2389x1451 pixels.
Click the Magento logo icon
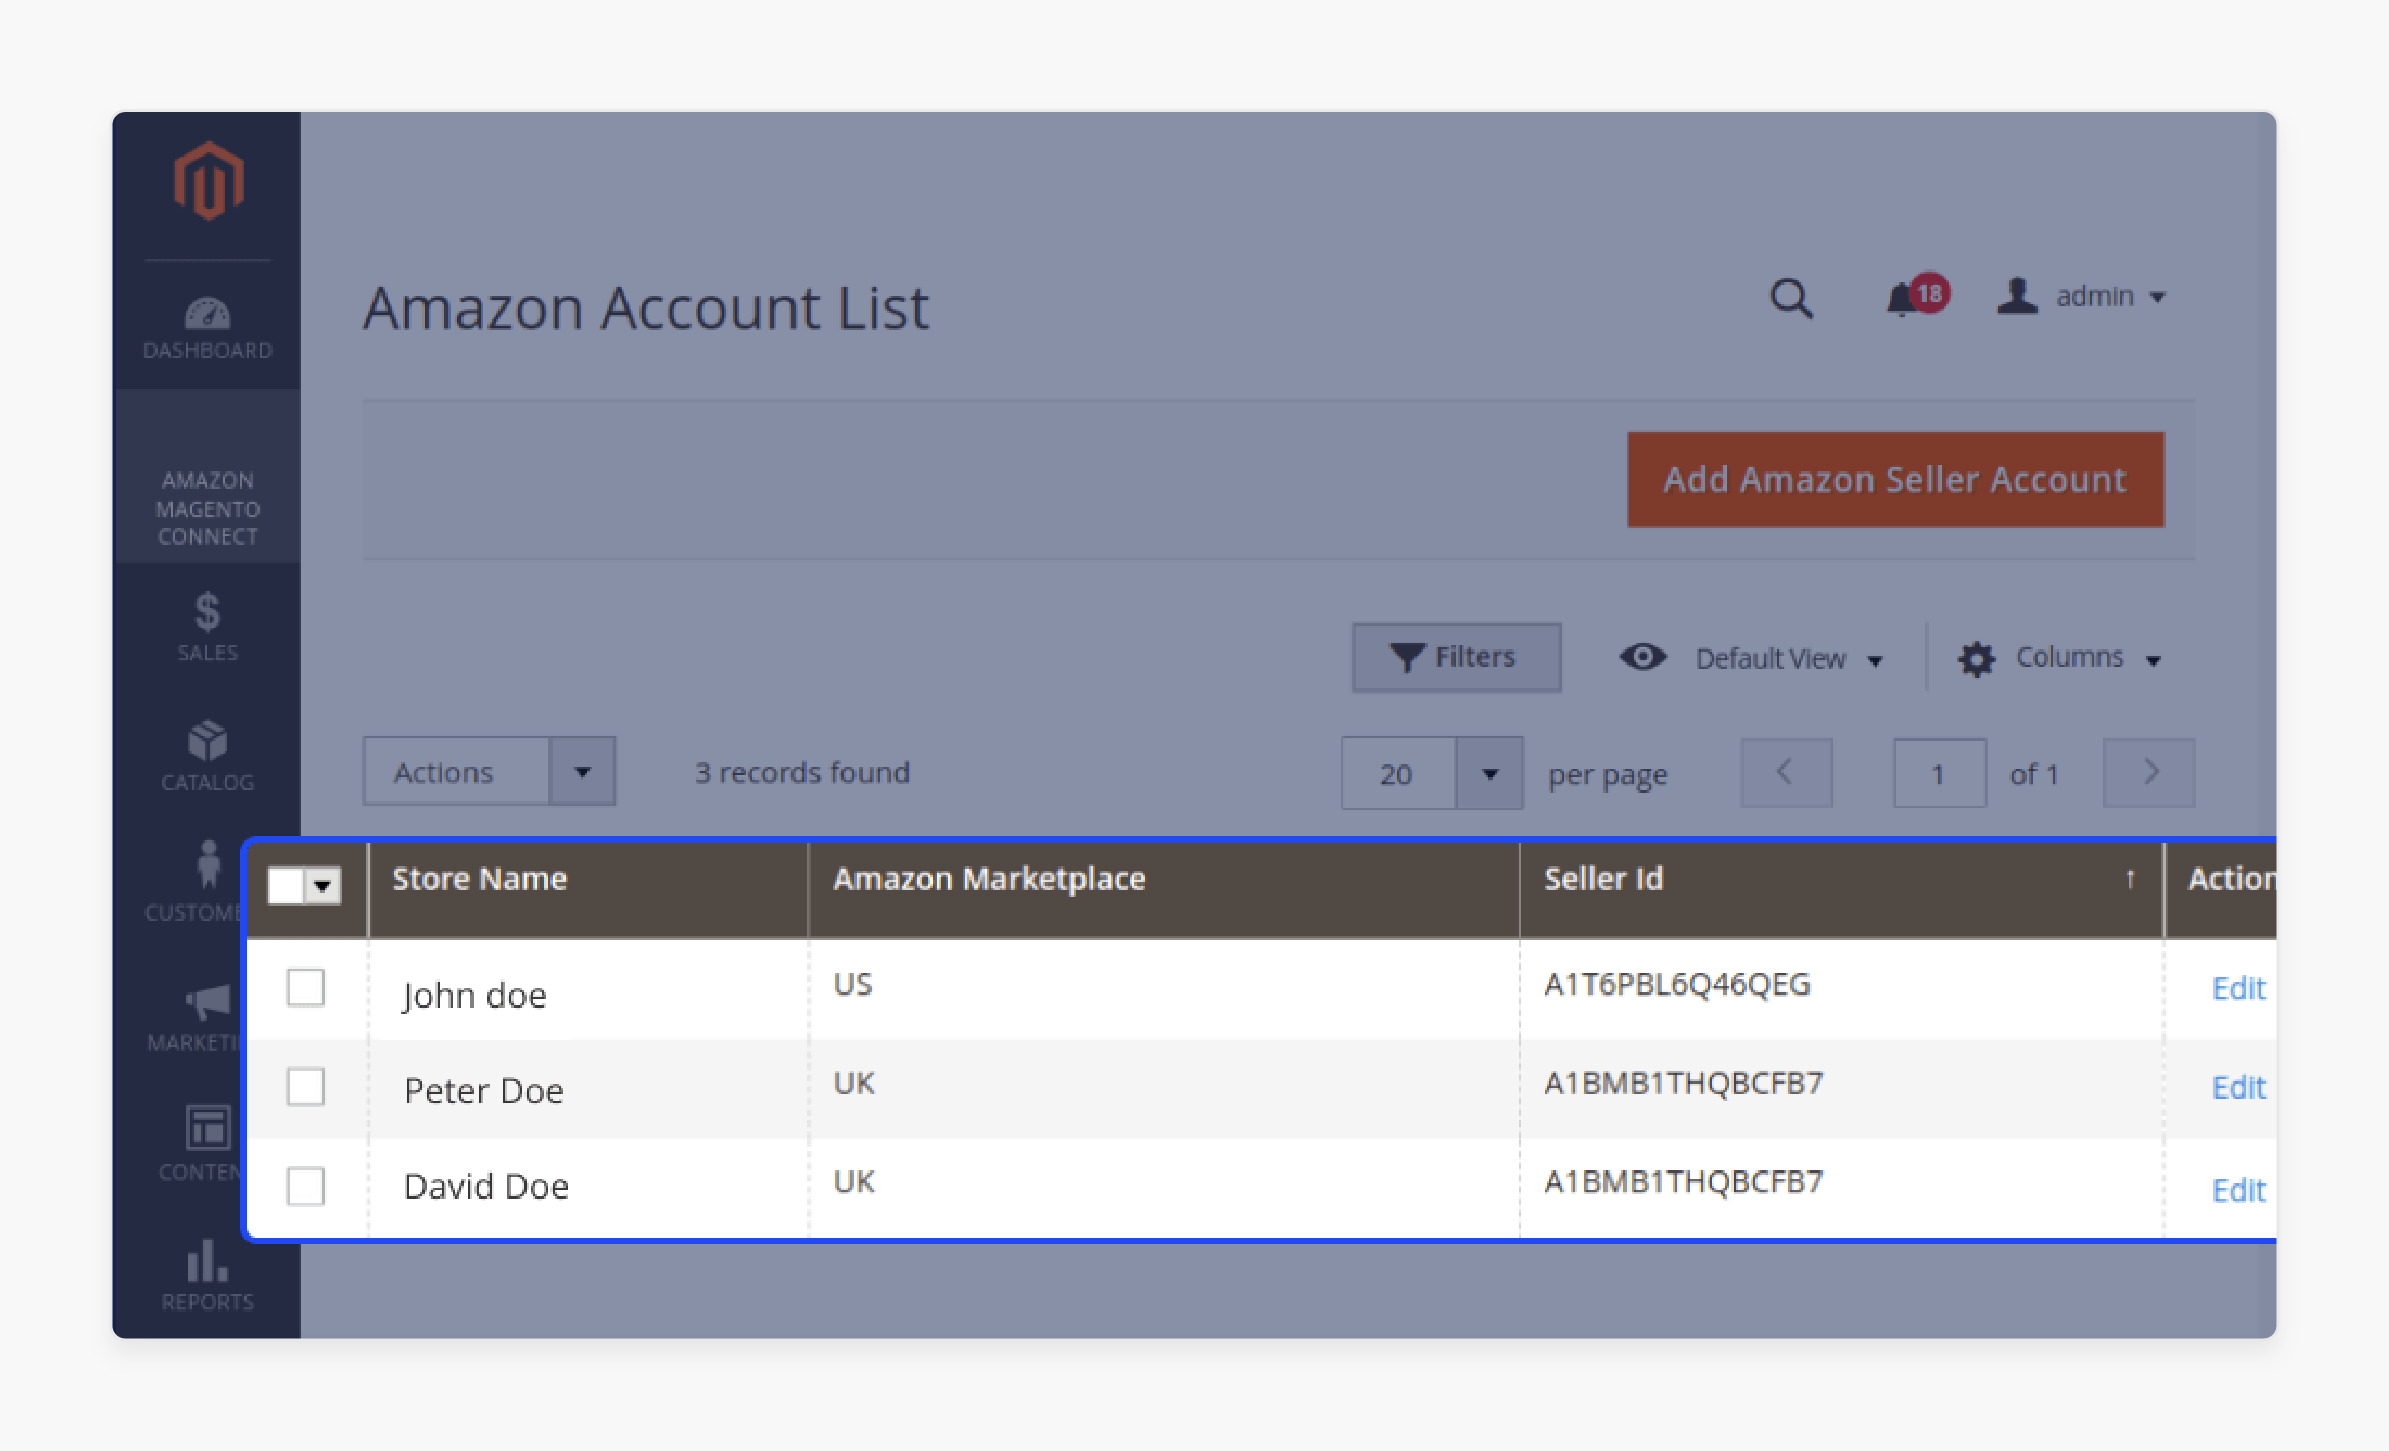(208, 181)
